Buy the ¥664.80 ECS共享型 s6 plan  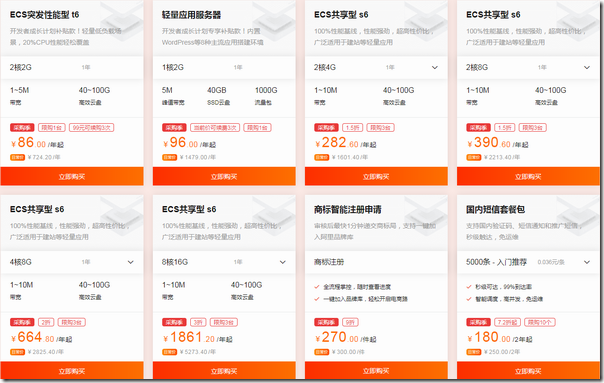(72, 371)
